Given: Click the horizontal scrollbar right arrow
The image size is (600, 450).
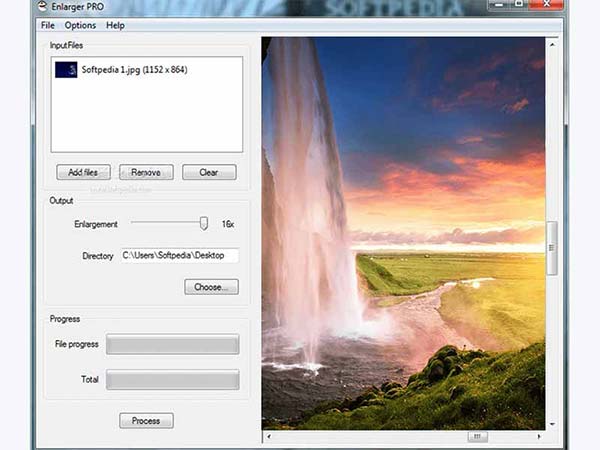Looking at the screenshot, I should tap(539, 436).
